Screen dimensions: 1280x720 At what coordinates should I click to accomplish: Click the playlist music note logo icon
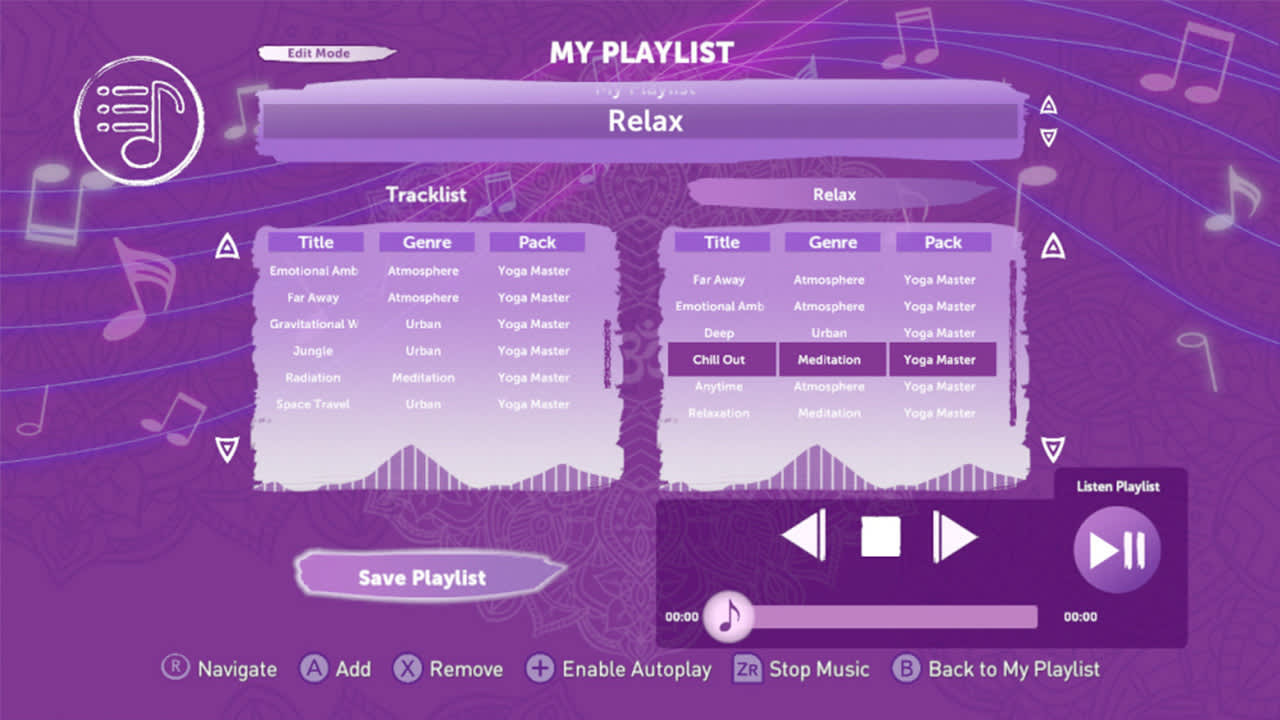pyautogui.click(x=139, y=120)
